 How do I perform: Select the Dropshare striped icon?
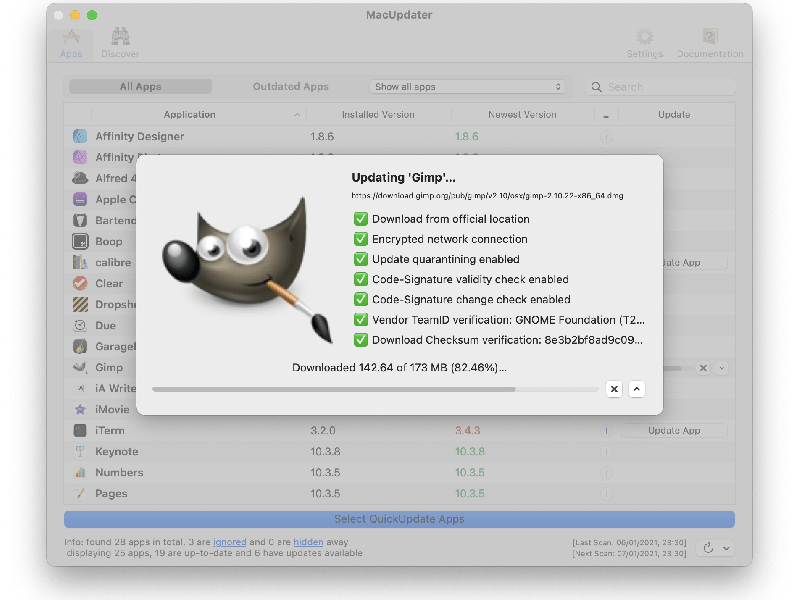pos(80,304)
